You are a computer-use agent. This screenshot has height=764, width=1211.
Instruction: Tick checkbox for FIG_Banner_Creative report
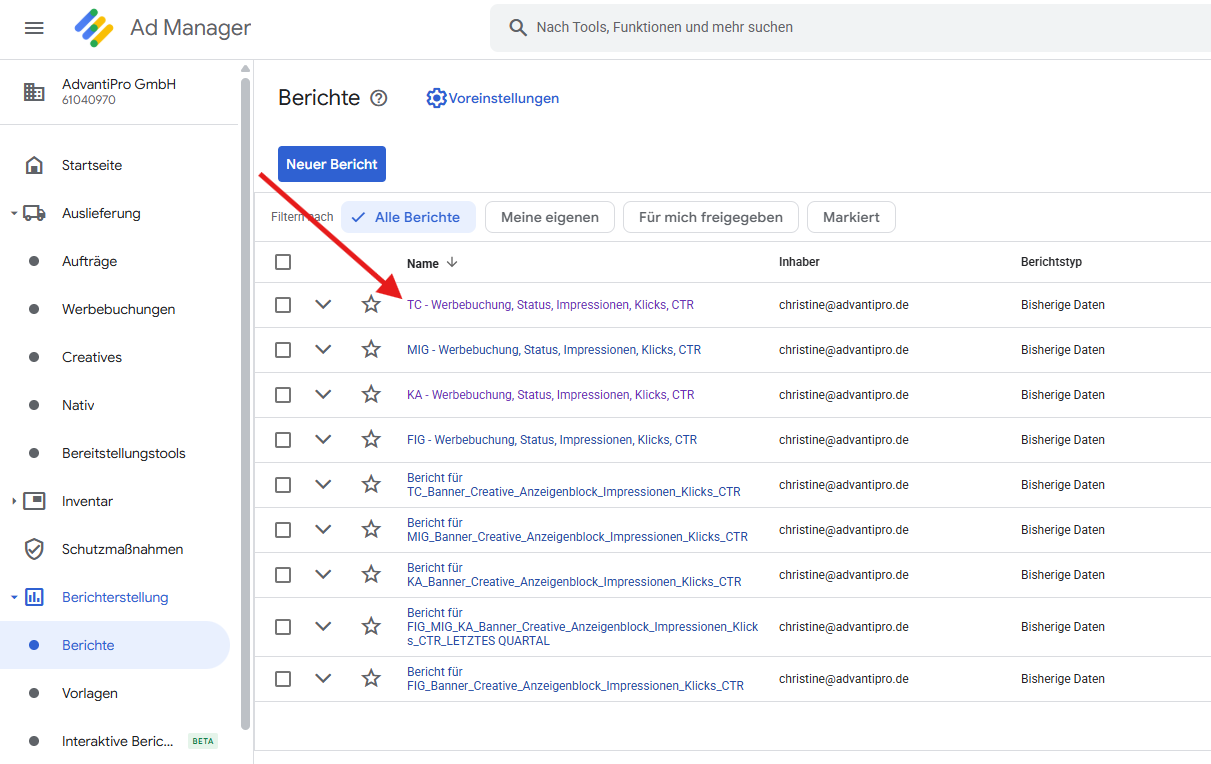[283, 678]
